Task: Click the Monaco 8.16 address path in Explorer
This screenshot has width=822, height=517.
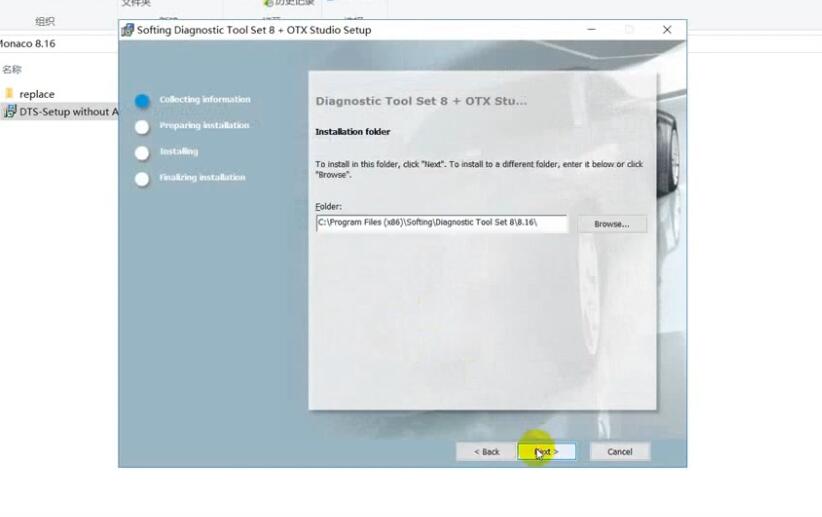Action: click(x=27, y=44)
